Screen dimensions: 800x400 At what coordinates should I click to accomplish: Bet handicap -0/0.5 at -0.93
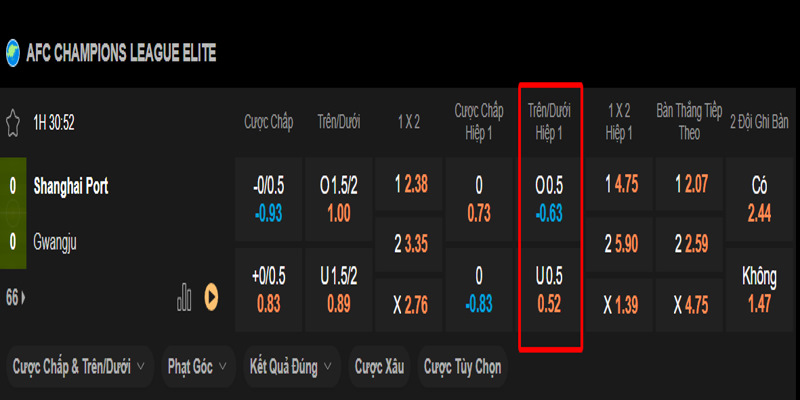269,199
